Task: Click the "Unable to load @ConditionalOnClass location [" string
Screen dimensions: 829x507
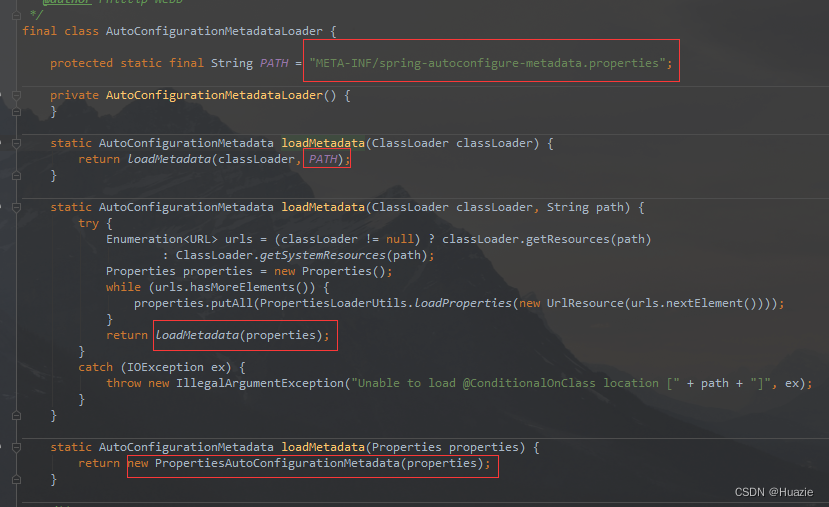Action: pos(515,383)
